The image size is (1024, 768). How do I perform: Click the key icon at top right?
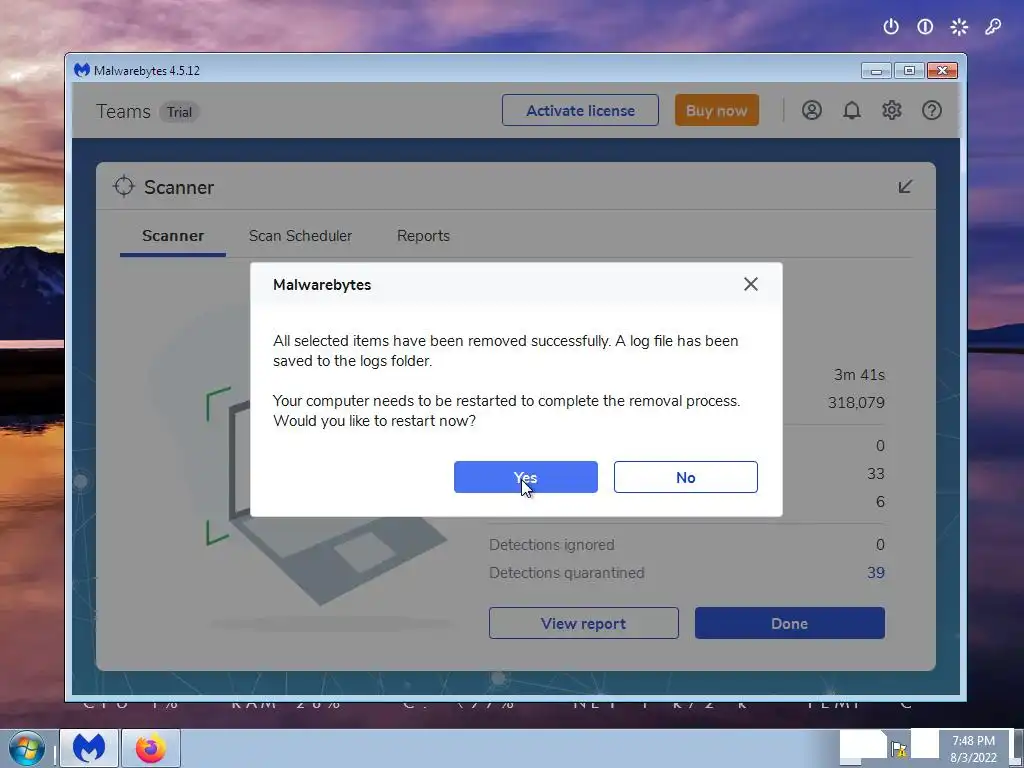coord(993,27)
